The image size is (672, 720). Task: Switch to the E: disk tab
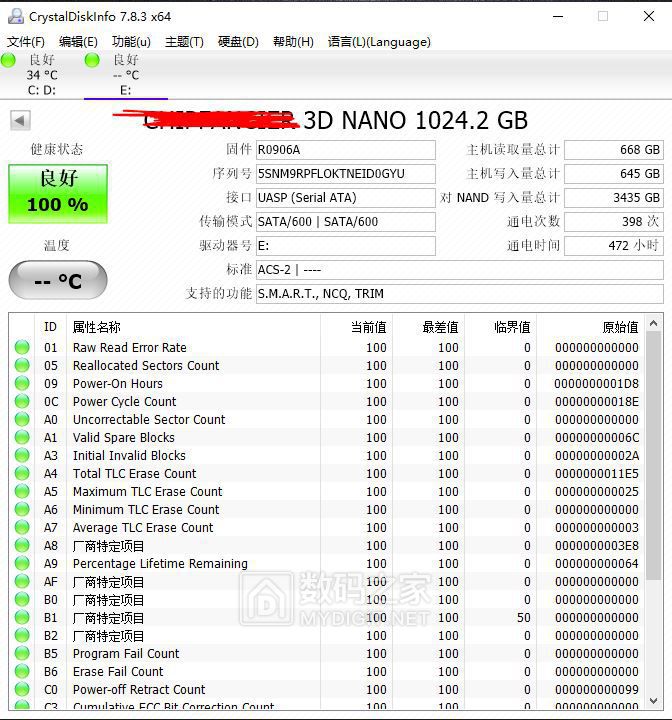coord(125,75)
